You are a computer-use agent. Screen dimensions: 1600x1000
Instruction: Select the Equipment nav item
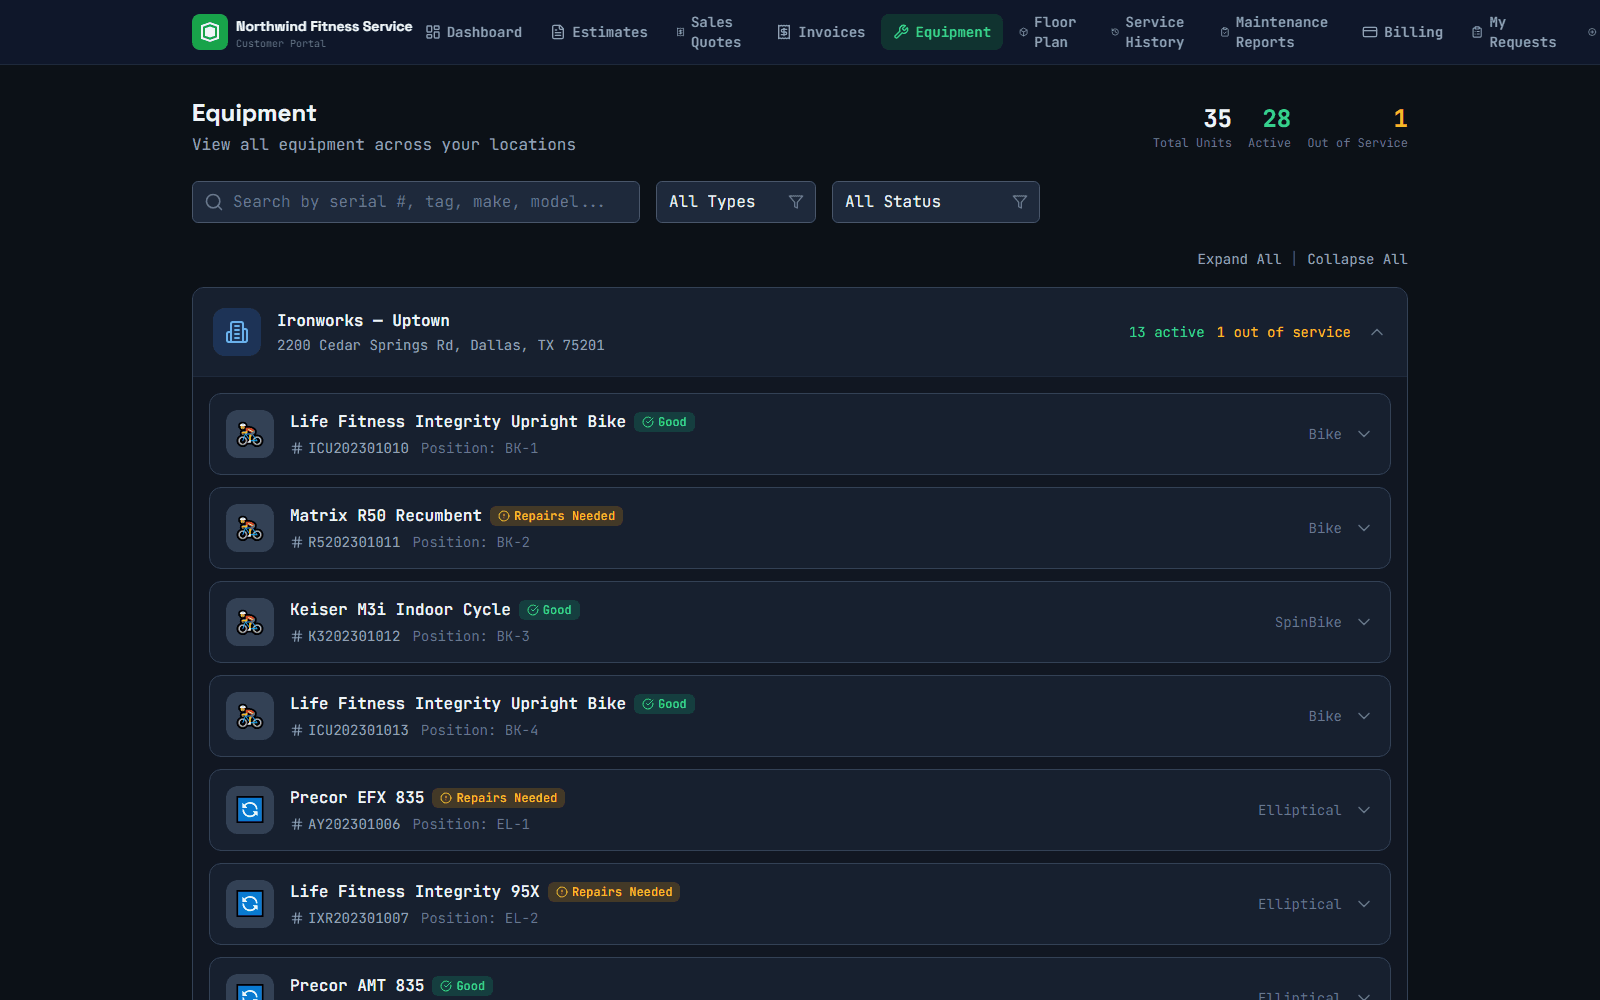[x=942, y=32]
